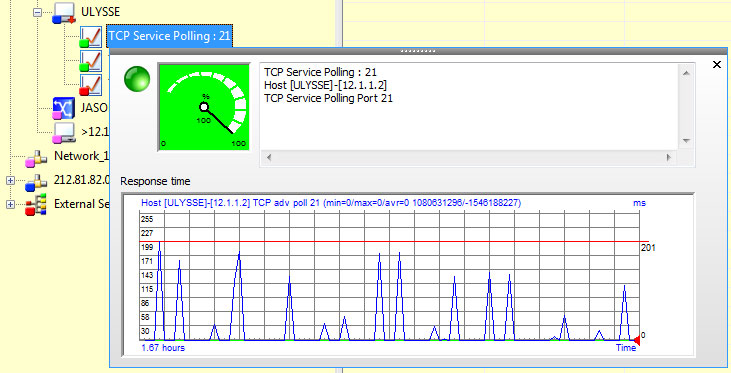Click the JASO switch device icon

(63, 108)
